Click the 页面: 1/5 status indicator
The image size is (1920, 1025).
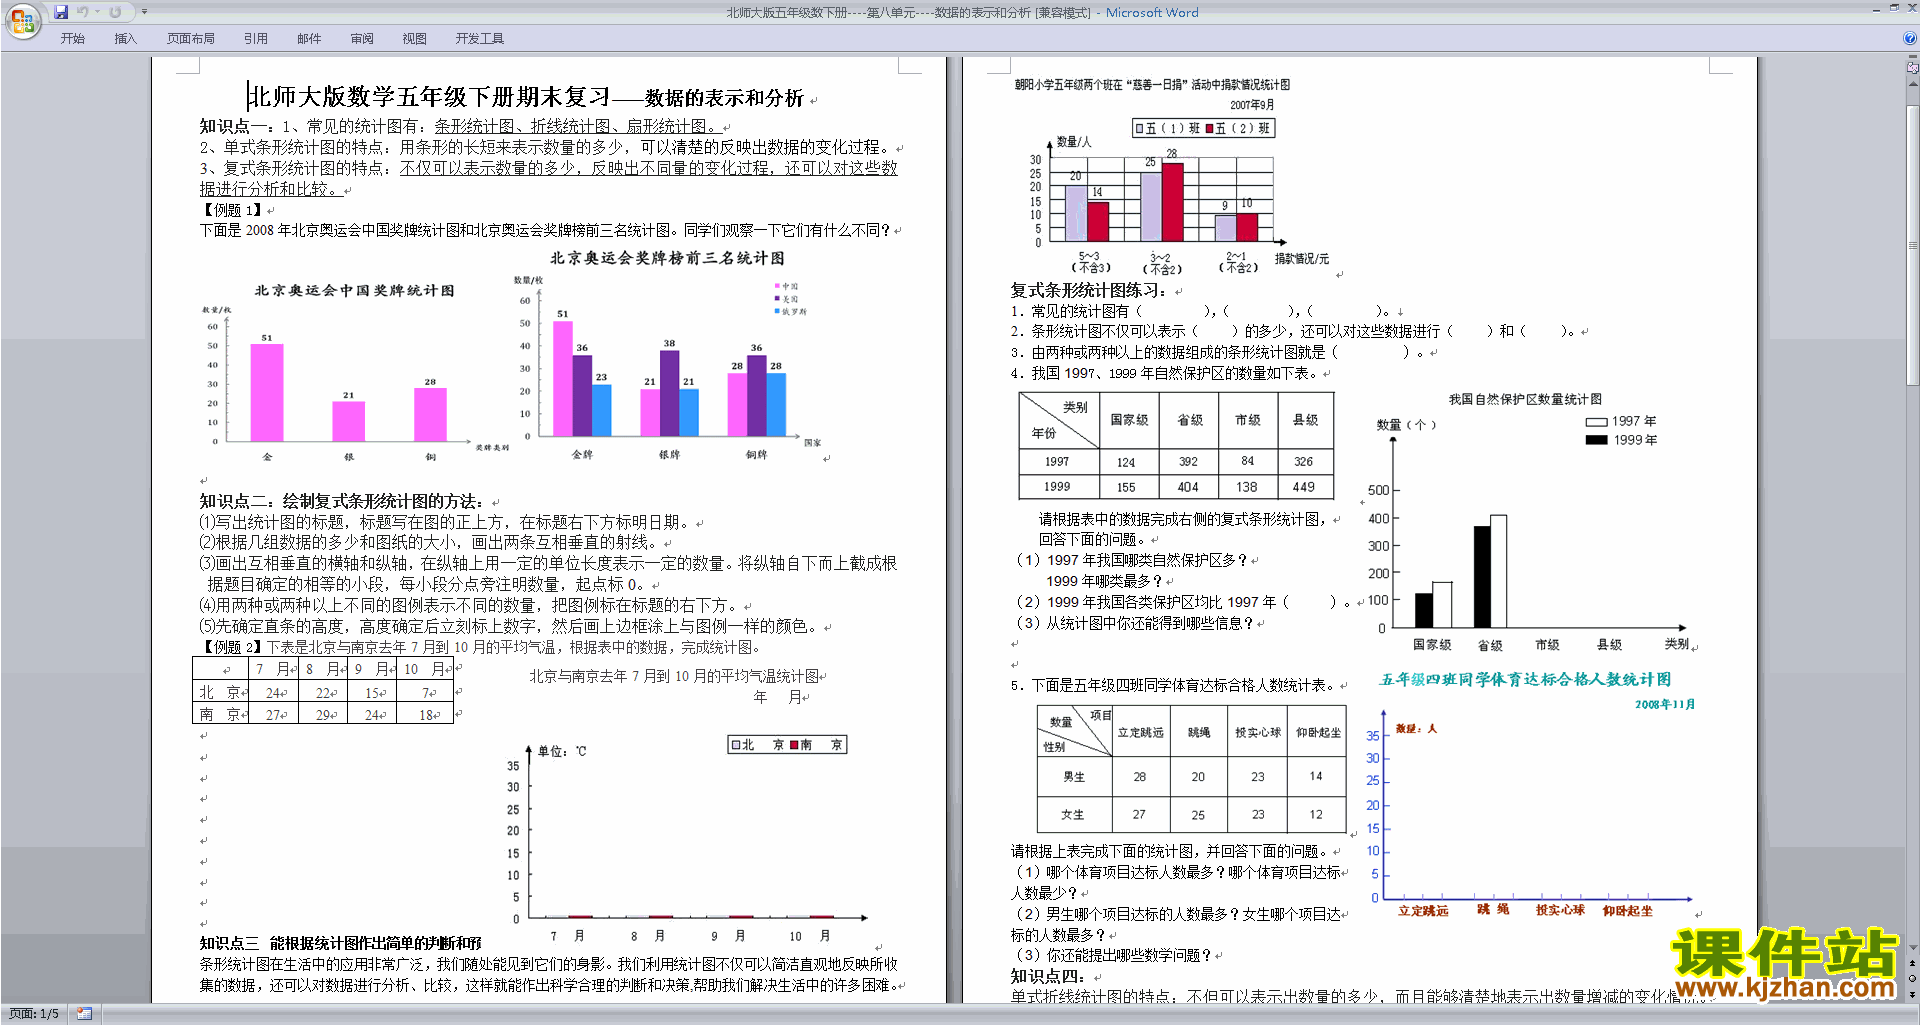[34, 1014]
